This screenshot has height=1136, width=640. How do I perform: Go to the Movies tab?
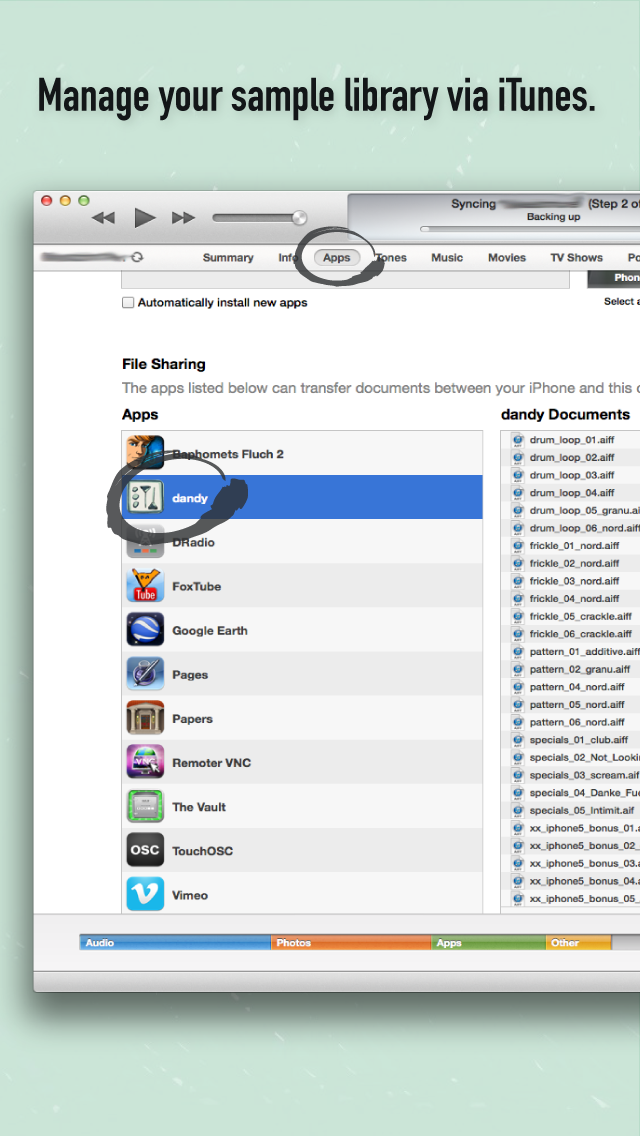click(x=507, y=257)
